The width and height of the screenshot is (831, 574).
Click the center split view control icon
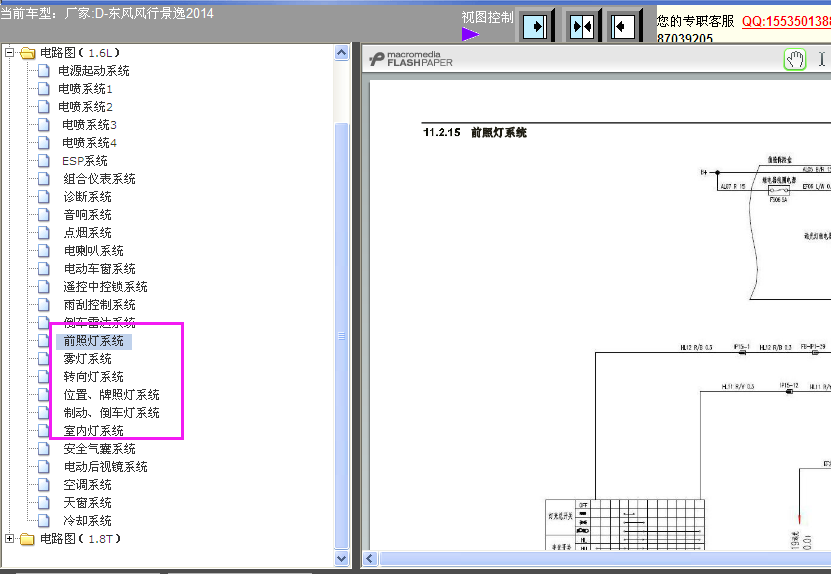click(581, 26)
